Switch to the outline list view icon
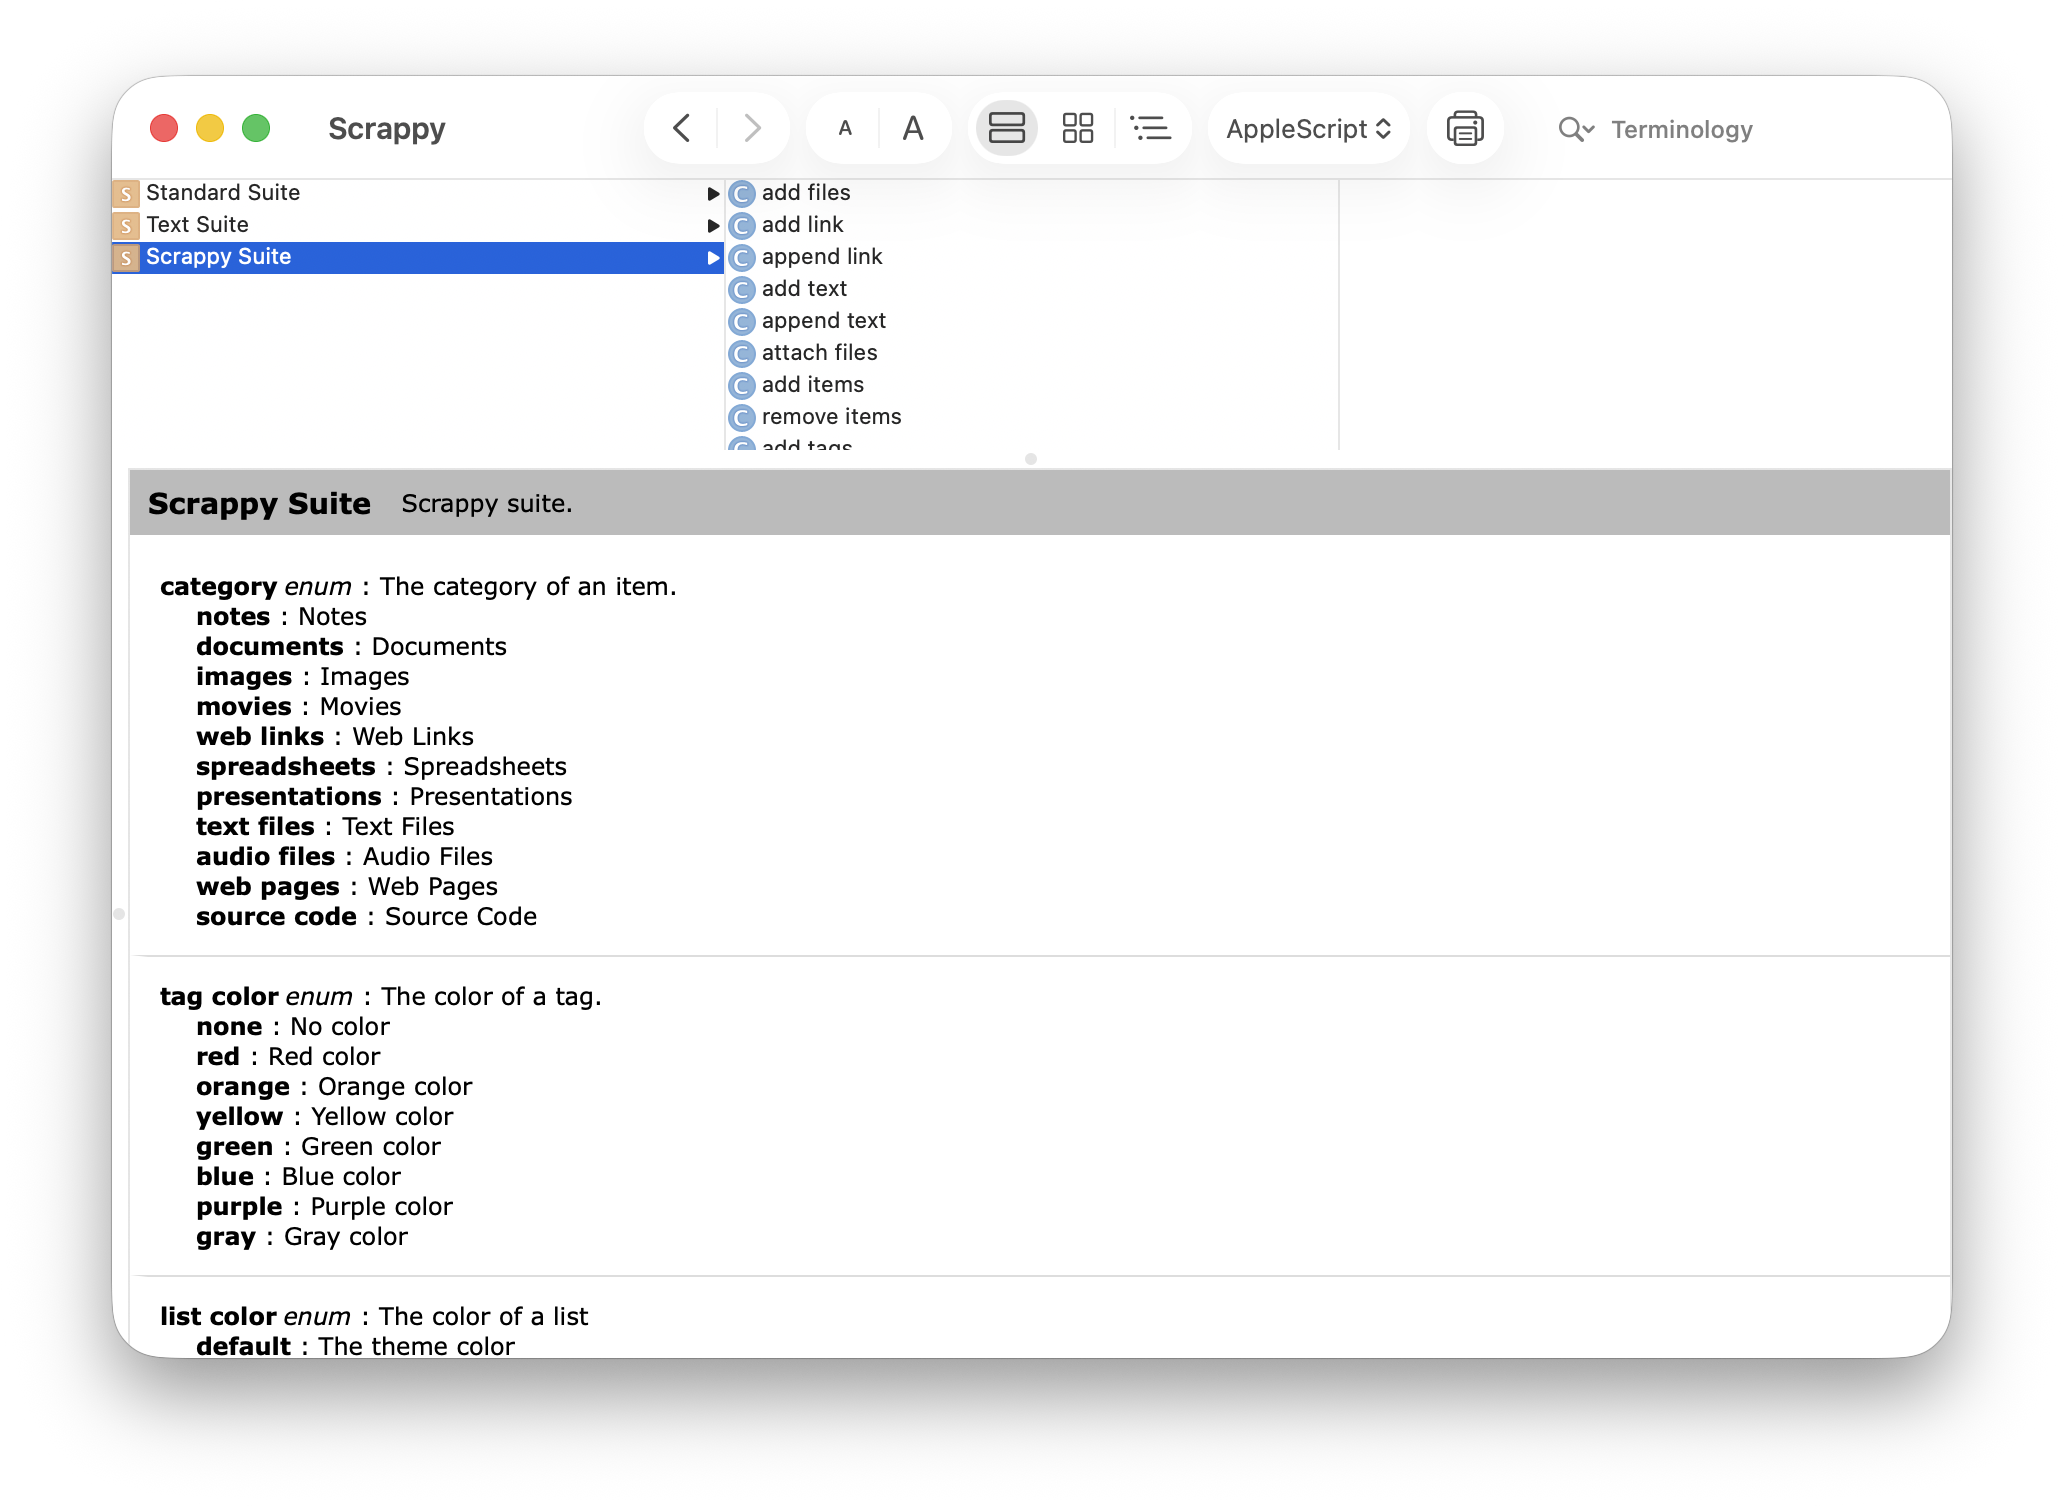 pos(1151,128)
